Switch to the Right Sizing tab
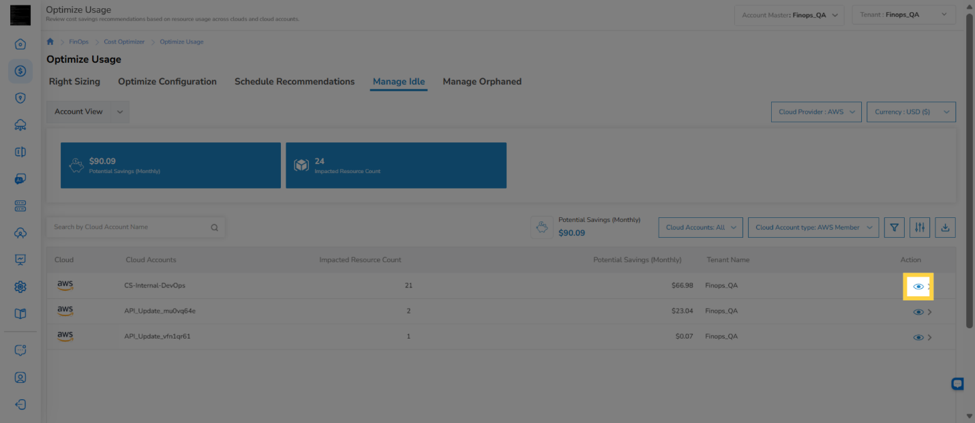975x423 pixels. coord(75,81)
